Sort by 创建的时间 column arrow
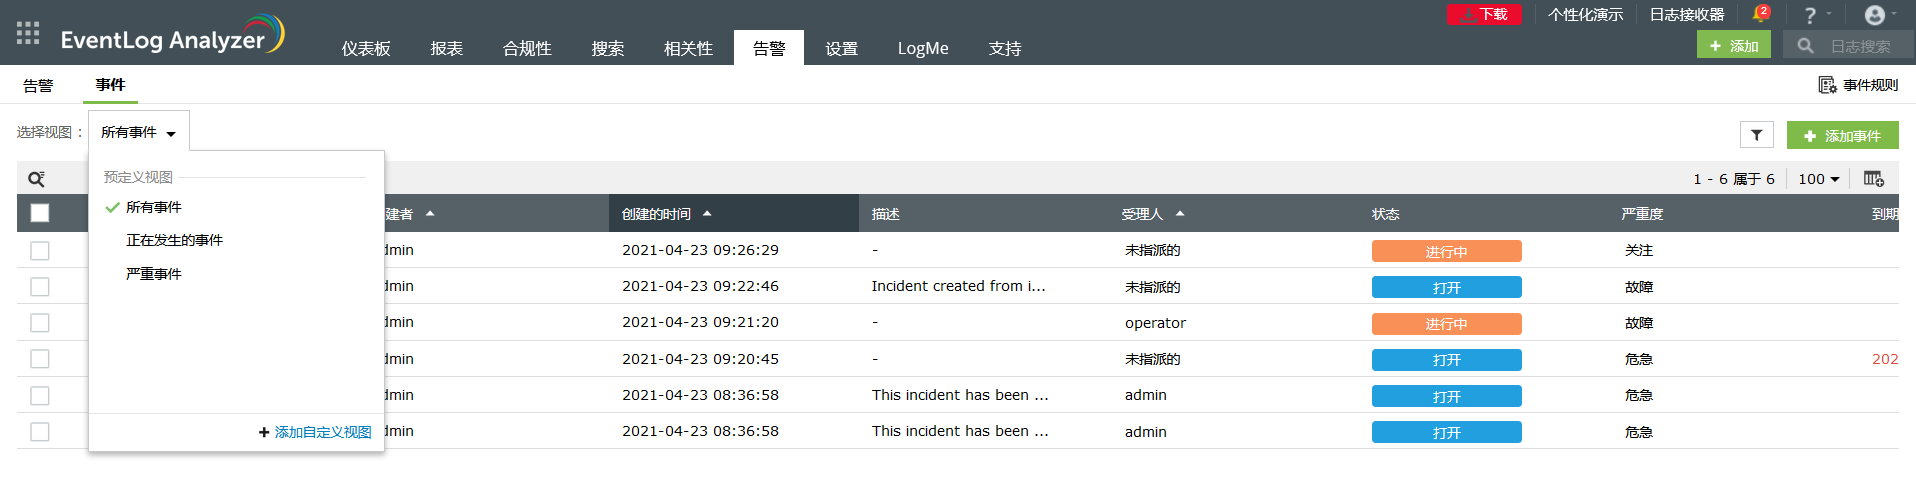Viewport: 1916px width, 483px height. pyautogui.click(x=707, y=214)
